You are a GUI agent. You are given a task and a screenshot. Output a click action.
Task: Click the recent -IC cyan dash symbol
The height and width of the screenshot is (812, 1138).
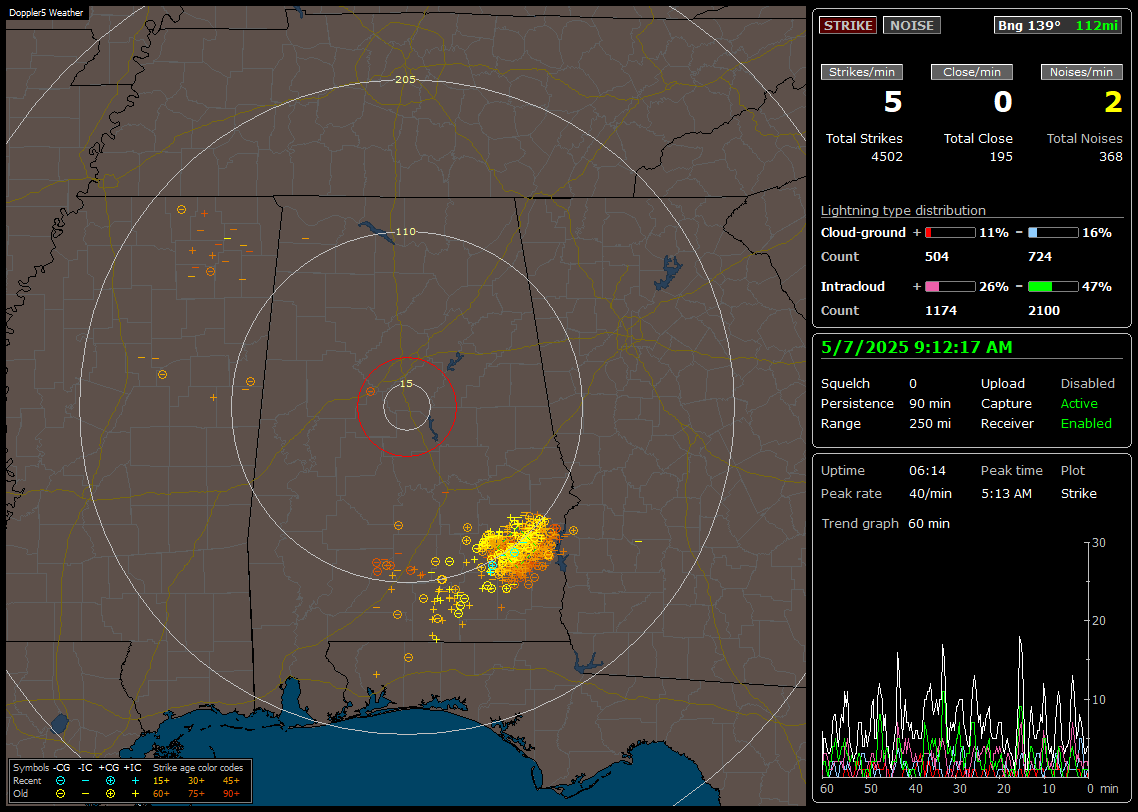(x=86, y=781)
